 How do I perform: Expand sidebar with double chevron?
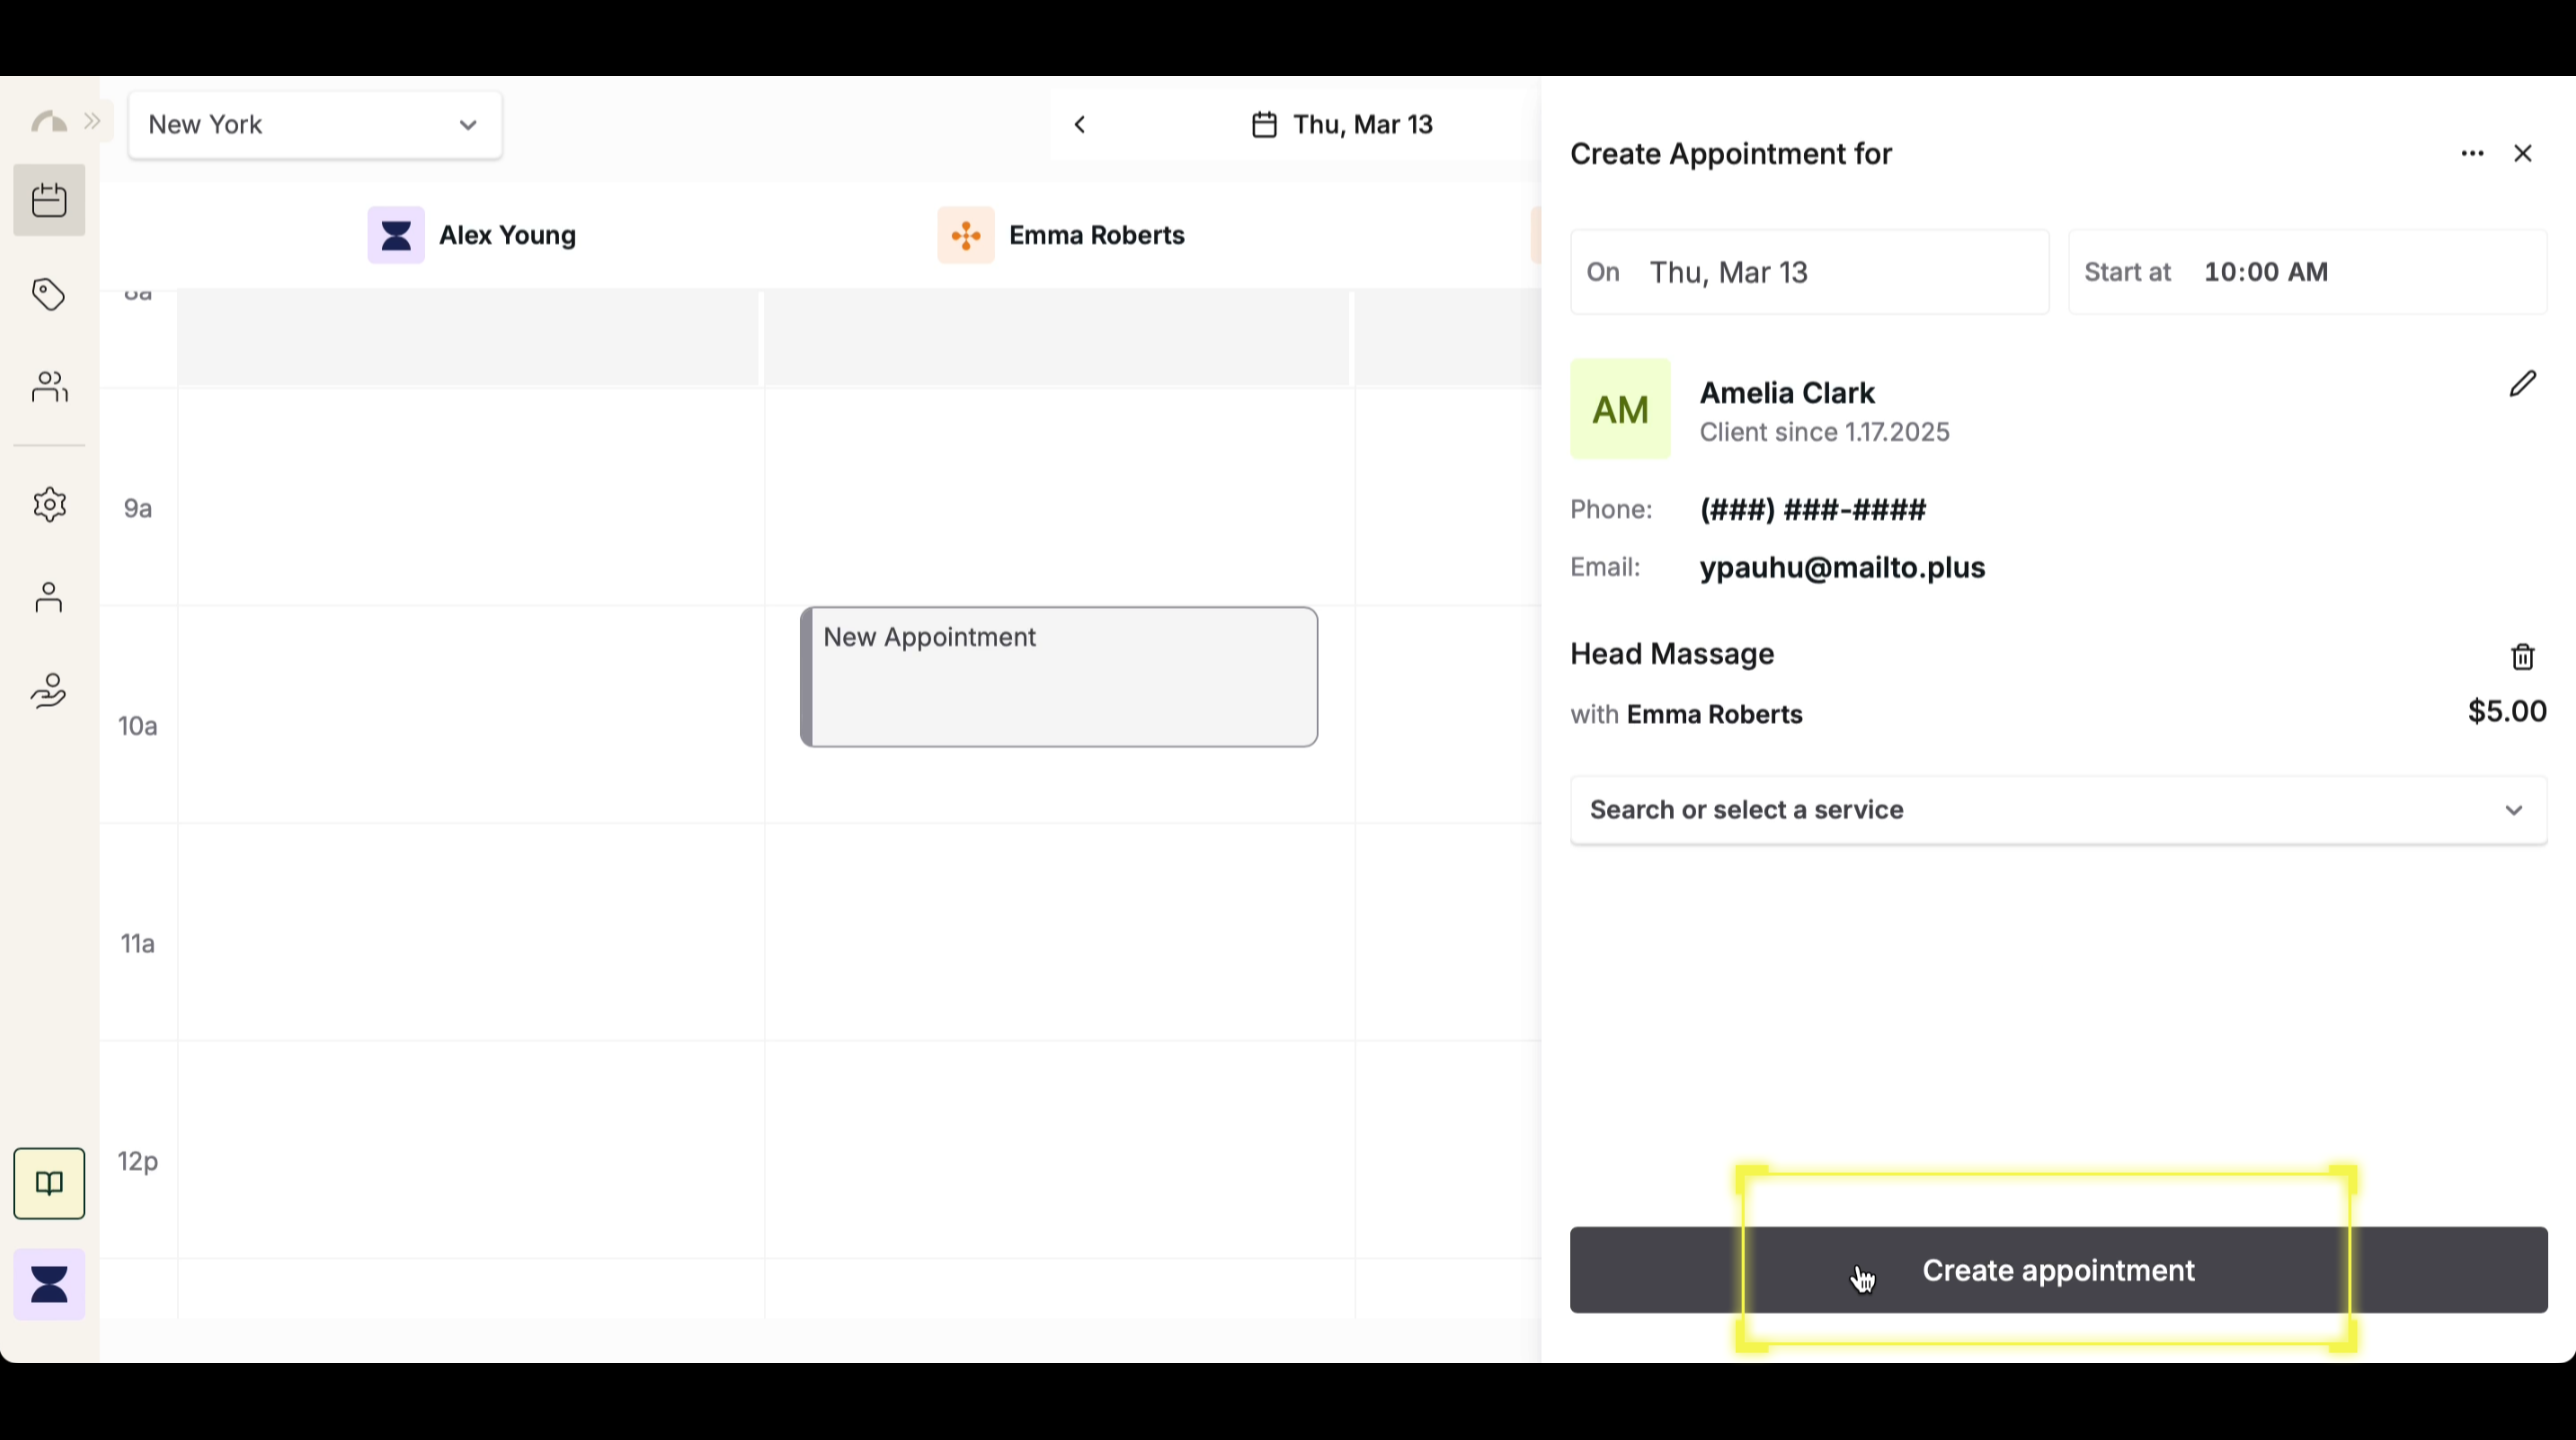point(93,122)
